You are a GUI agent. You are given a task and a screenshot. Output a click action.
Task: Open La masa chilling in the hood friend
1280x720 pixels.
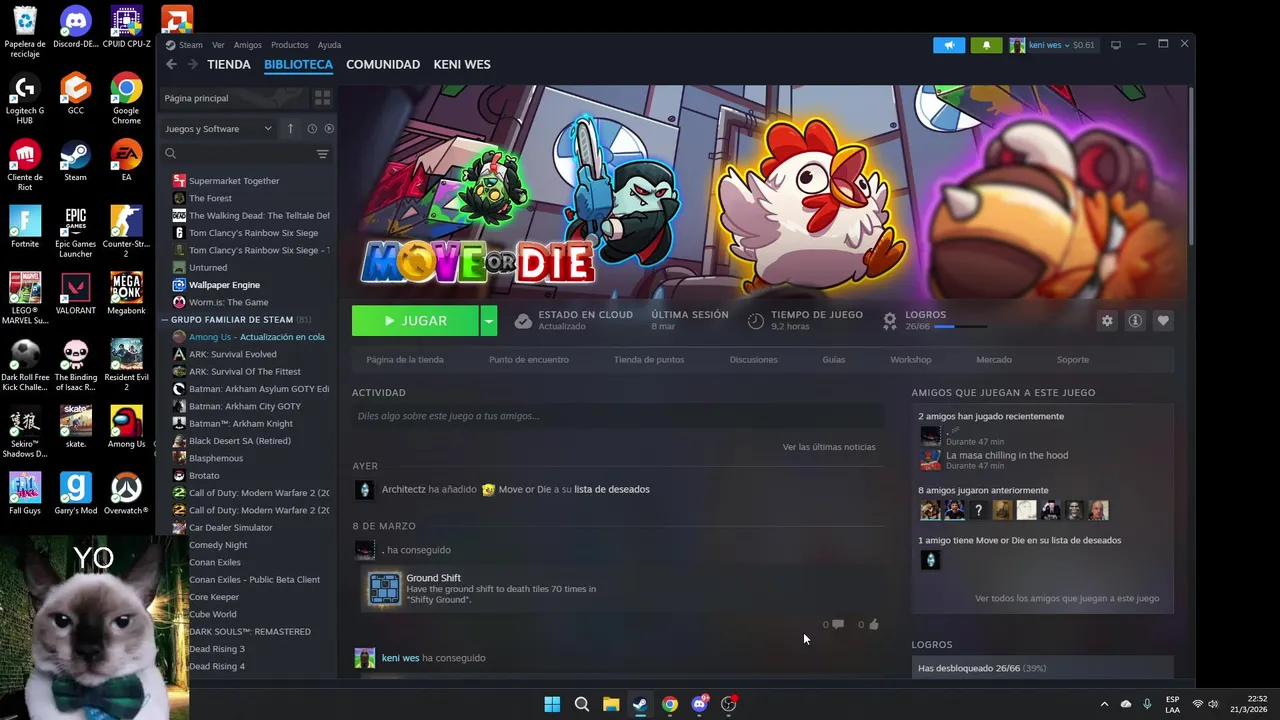(x=1006, y=455)
